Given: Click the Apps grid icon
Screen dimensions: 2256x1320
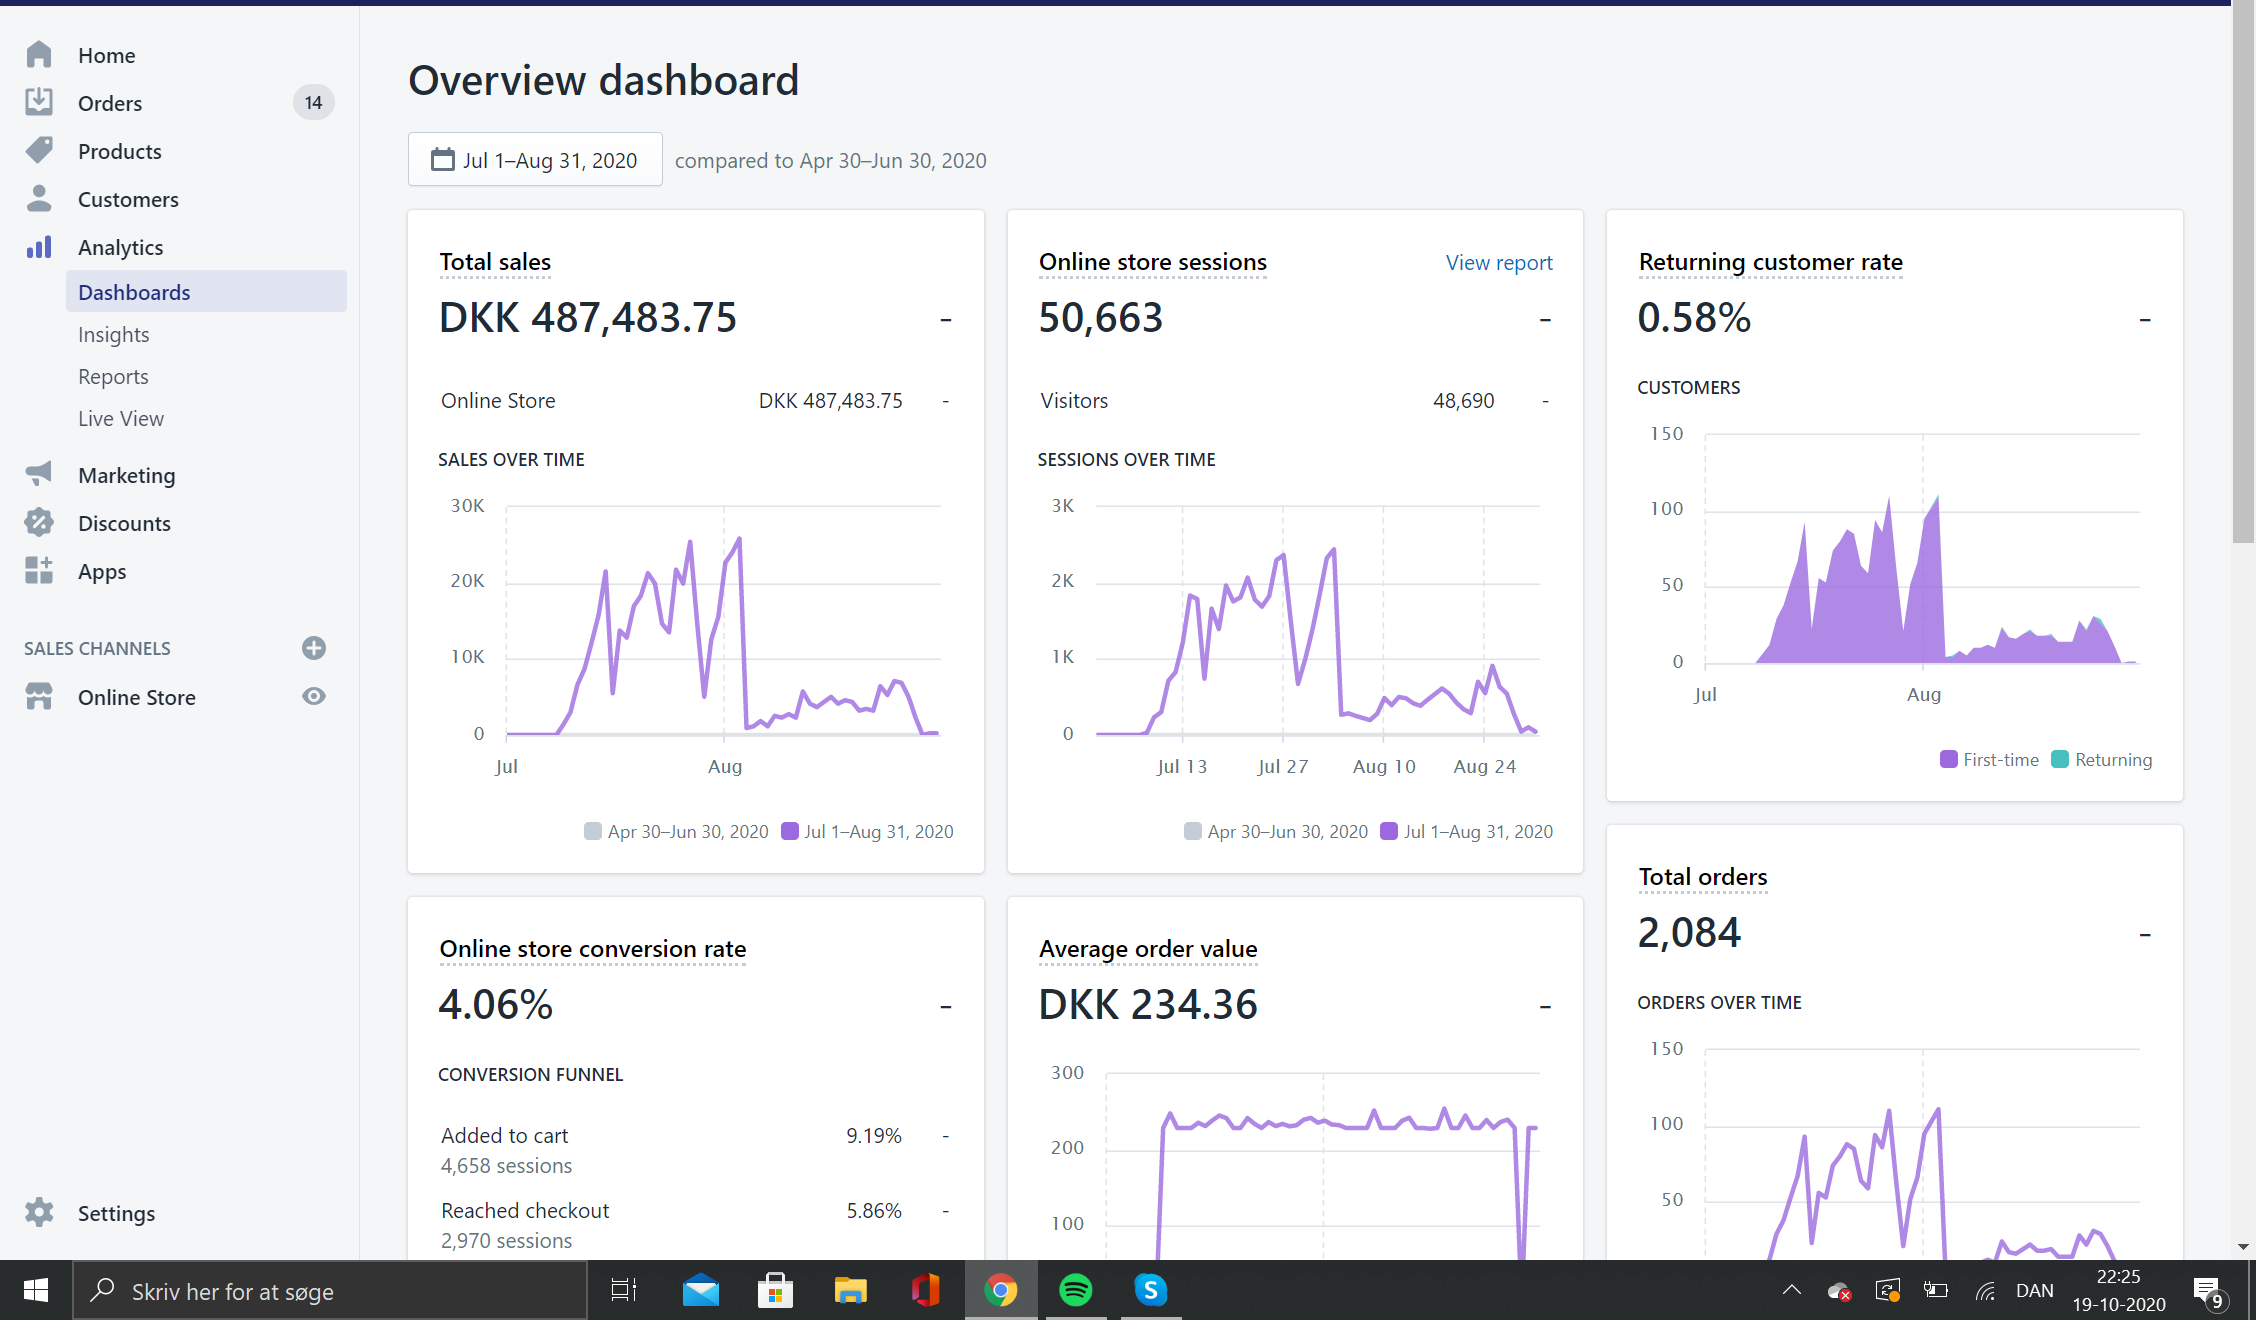Looking at the screenshot, I should [x=39, y=570].
